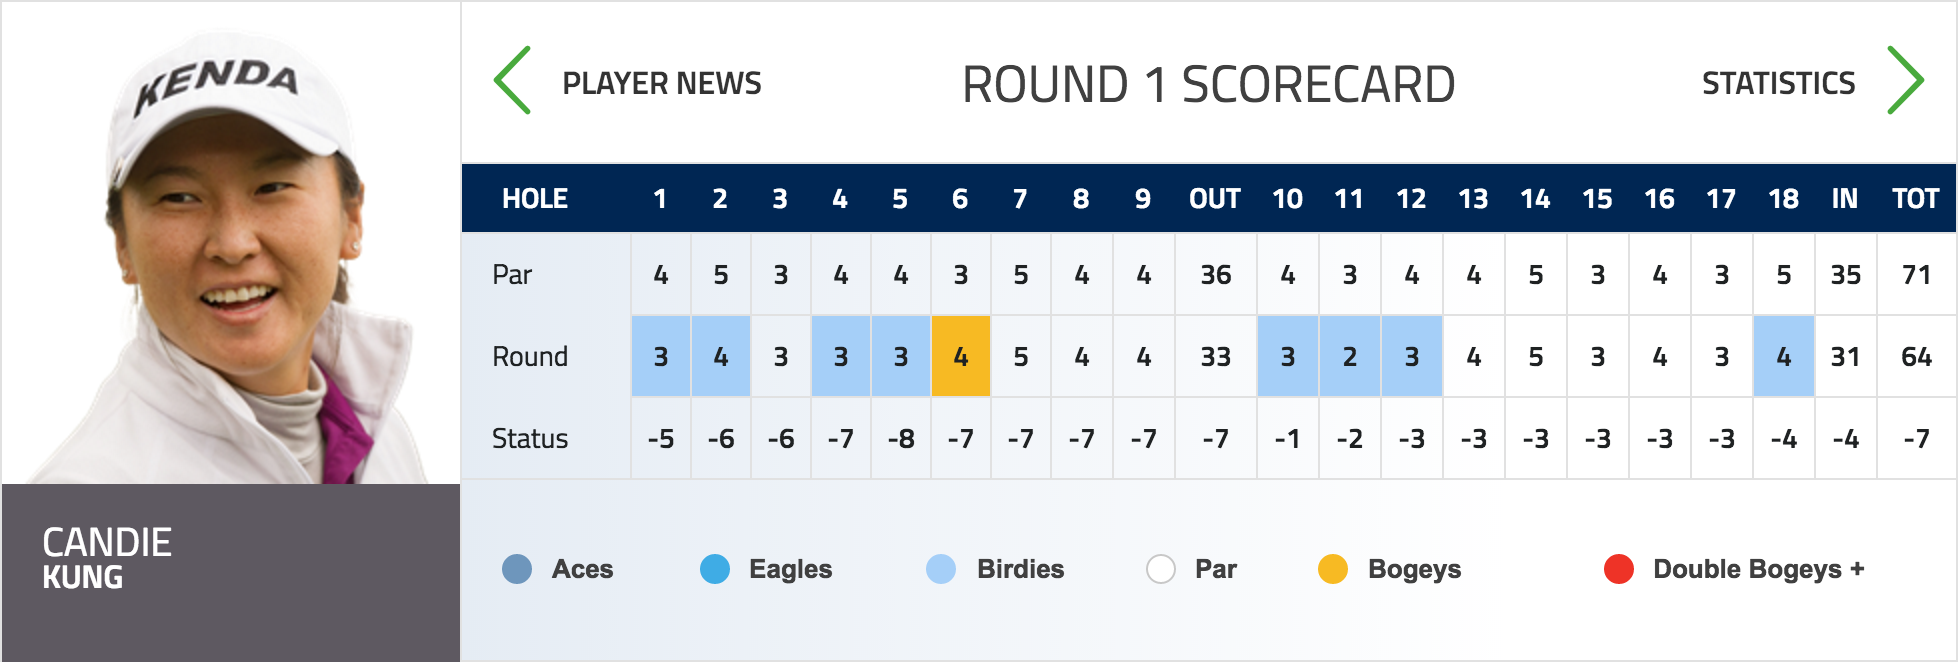Select the hole 6 bogey score cell
The width and height of the screenshot is (1960, 662).
961,356
